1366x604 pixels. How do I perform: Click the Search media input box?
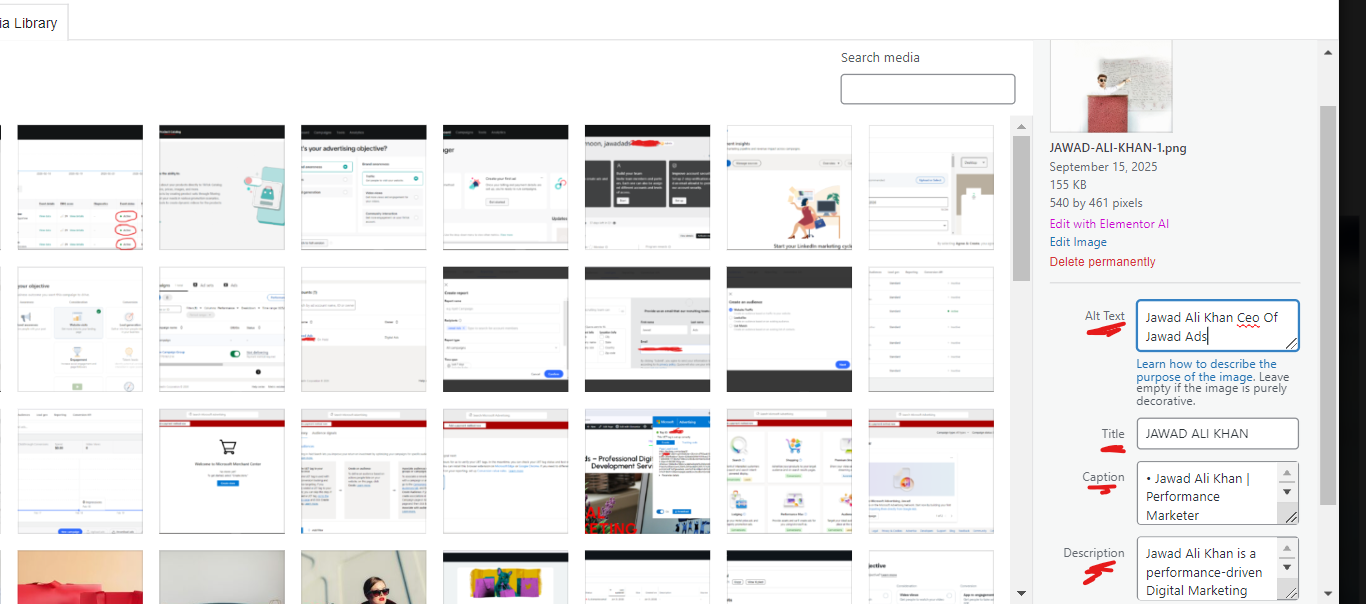(x=927, y=89)
